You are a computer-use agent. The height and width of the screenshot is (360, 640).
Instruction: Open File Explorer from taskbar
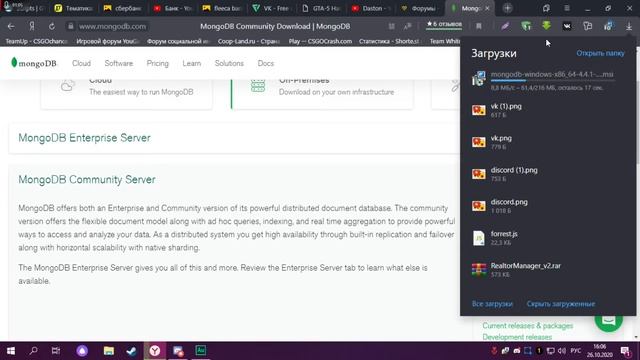109,351
